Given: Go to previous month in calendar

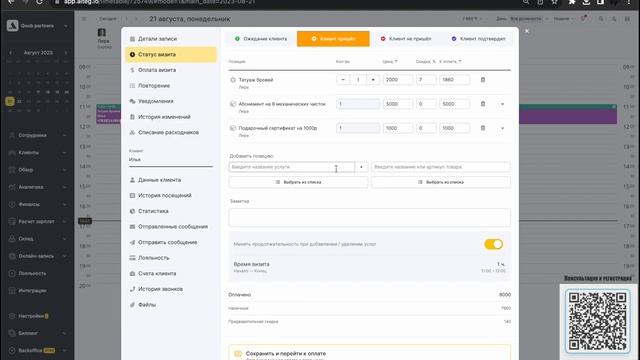Looking at the screenshot, I should point(11,53).
